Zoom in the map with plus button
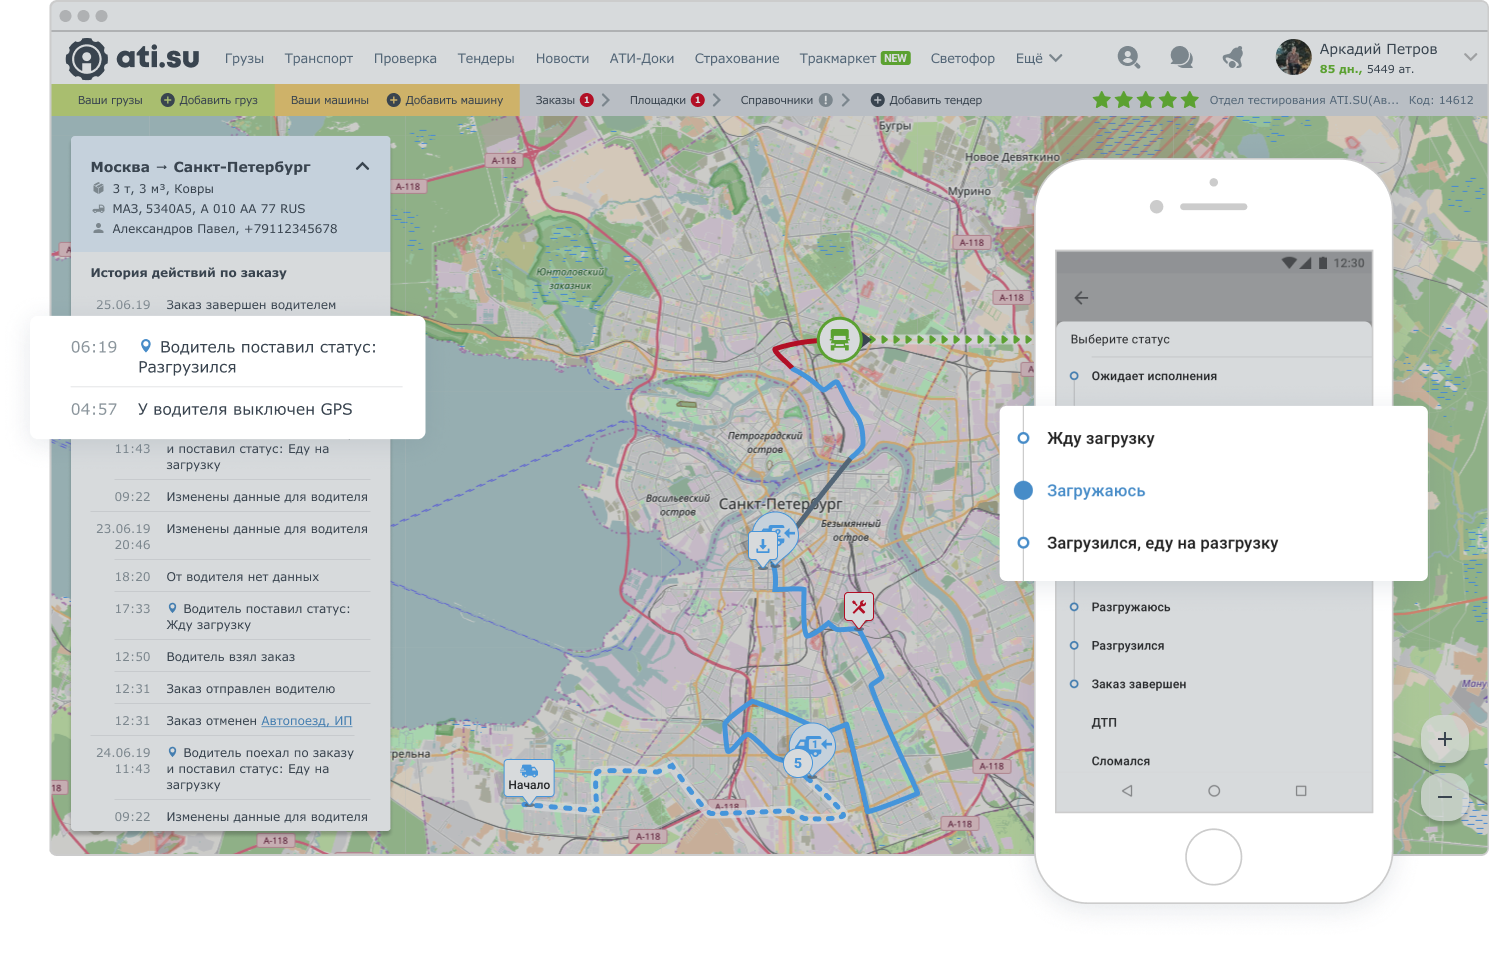The height and width of the screenshot is (962, 1490). click(1444, 739)
